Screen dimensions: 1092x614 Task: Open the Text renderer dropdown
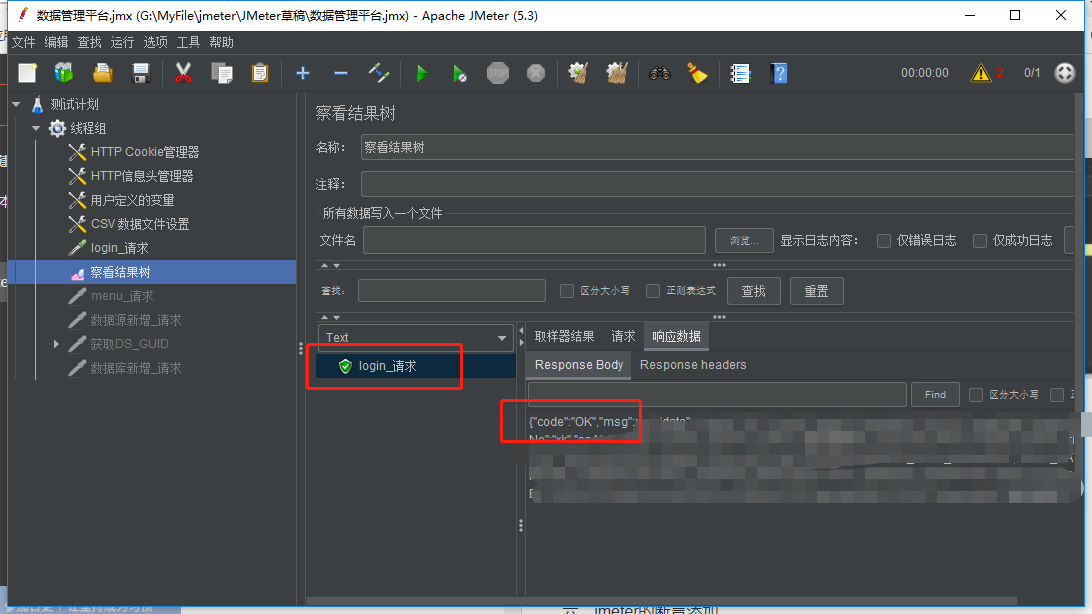point(416,338)
